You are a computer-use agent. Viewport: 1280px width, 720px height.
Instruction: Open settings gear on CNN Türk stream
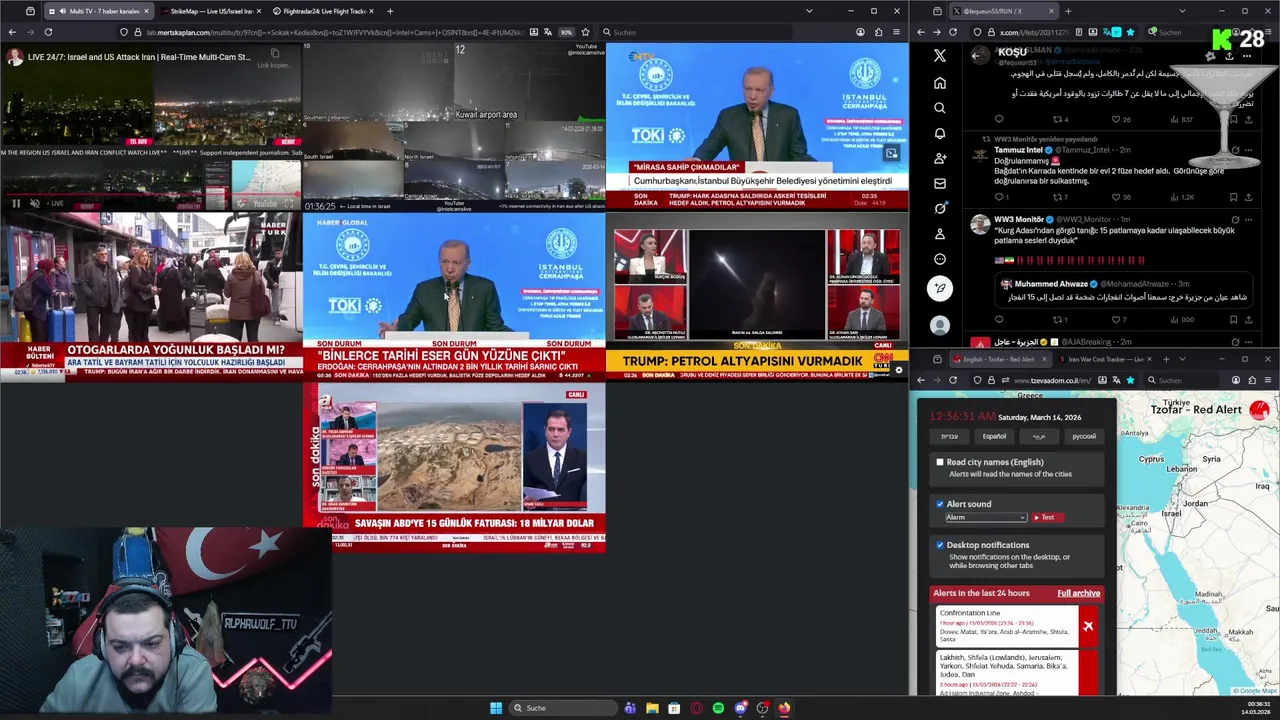(x=898, y=370)
